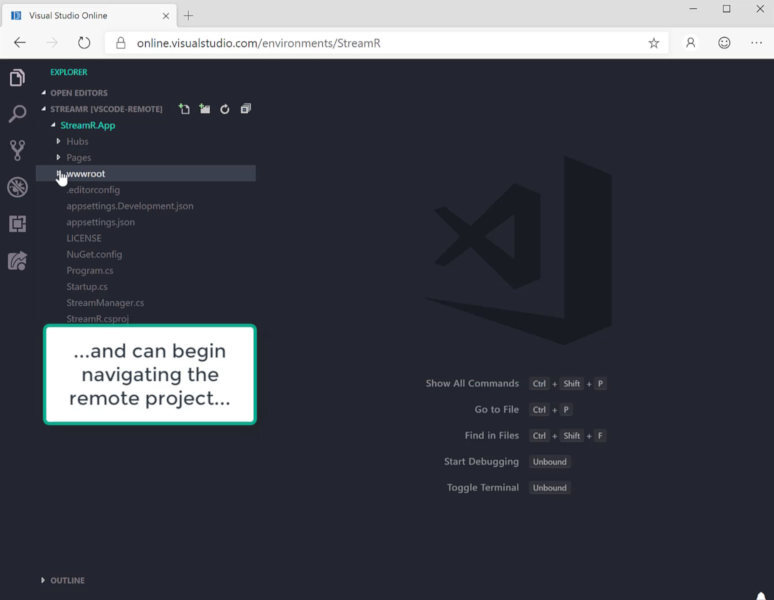The height and width of the screenshot is (600, 774).
Task: Go back in the browser
Action: pos(20,43)
